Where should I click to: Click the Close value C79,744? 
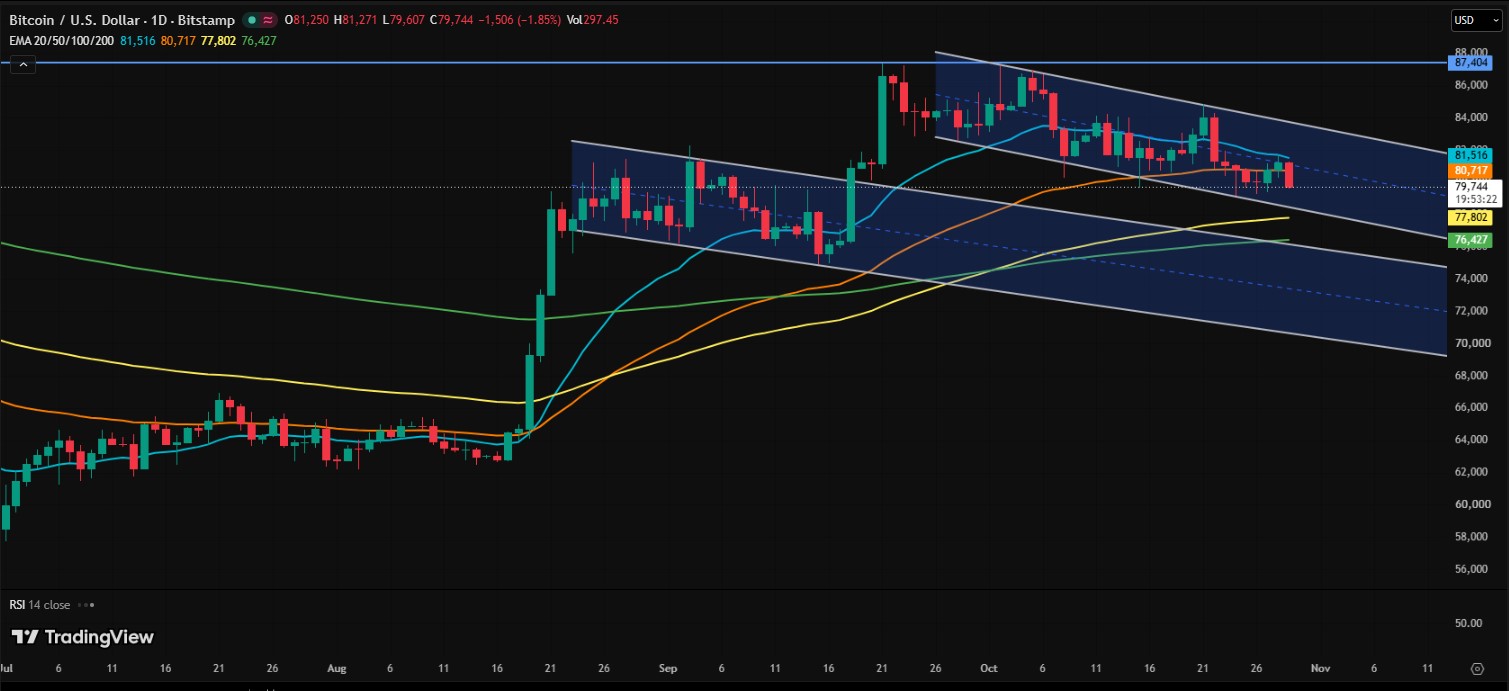(452, 20)
